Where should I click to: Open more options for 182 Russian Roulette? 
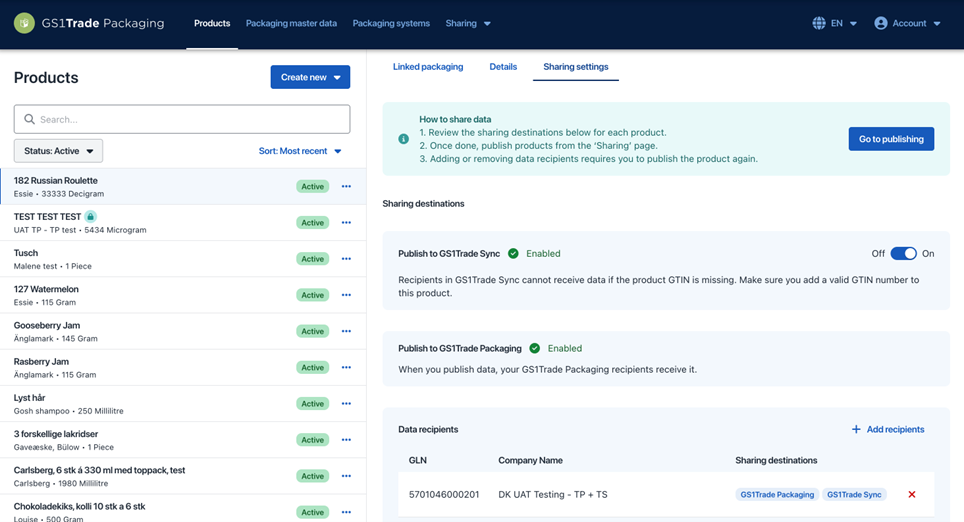[x=346, y=186]
